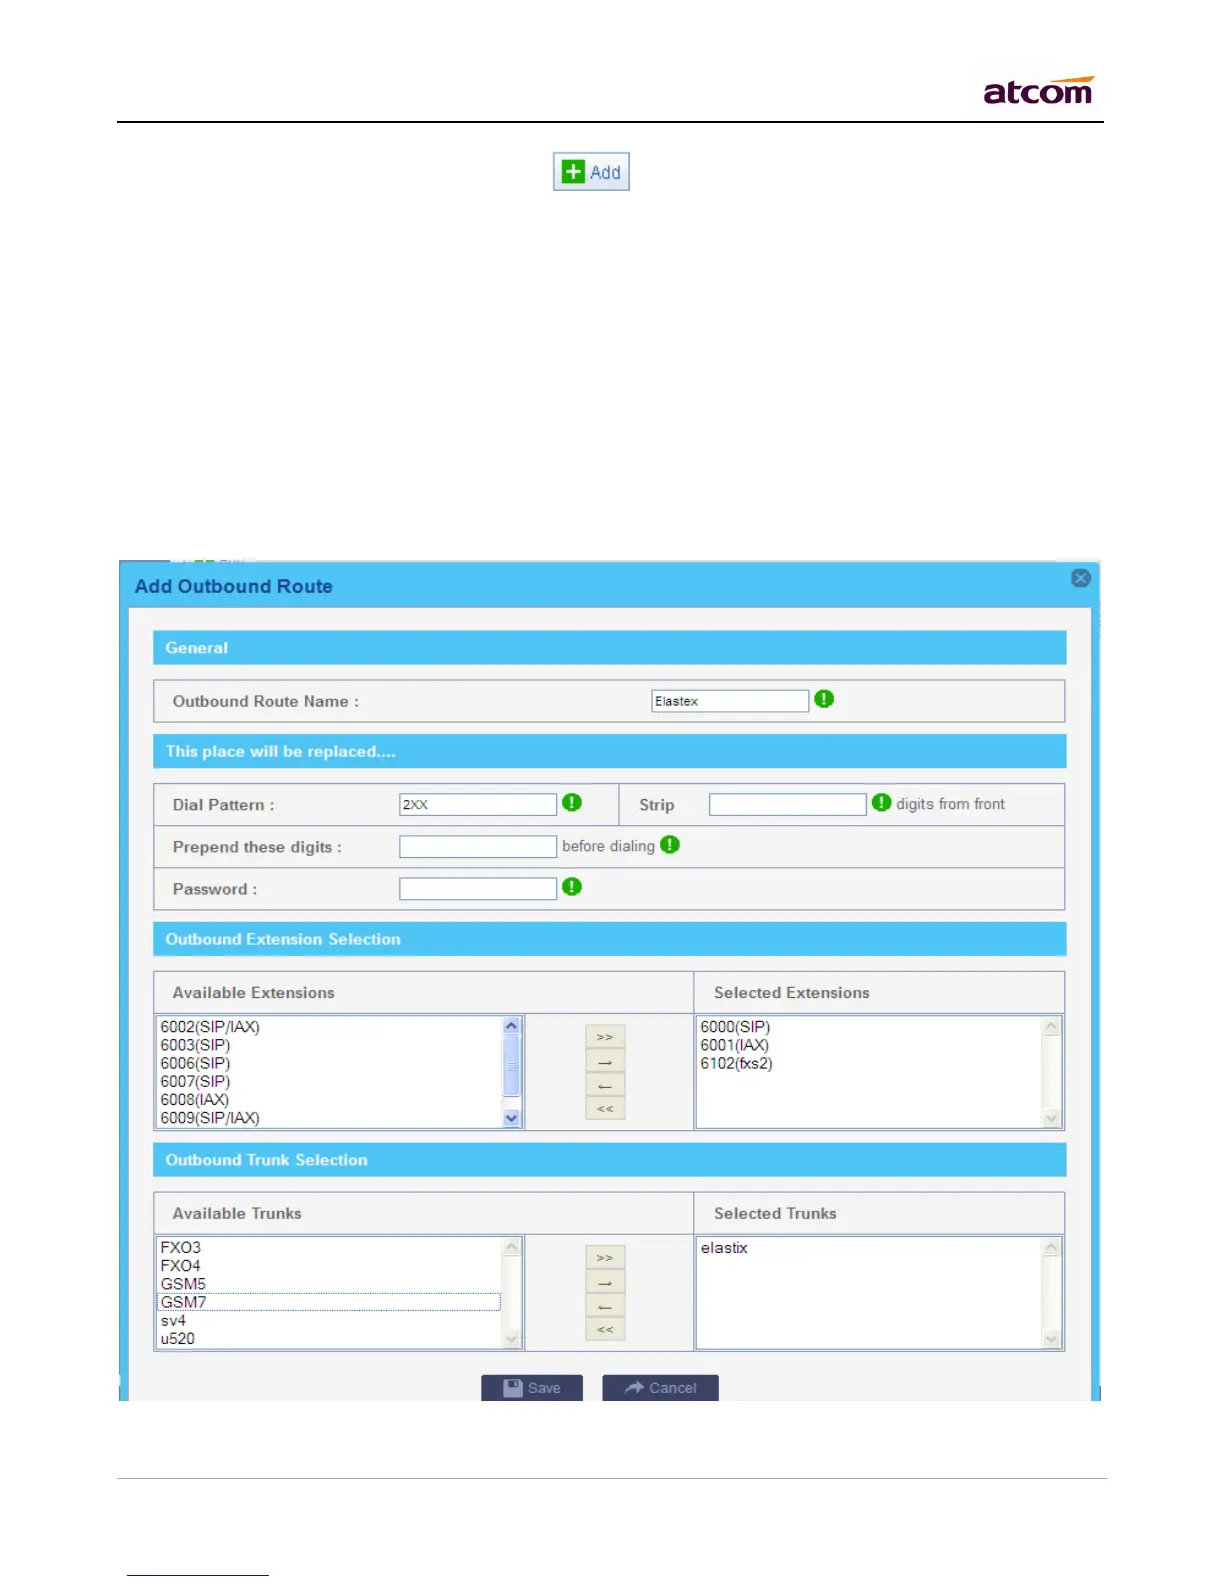The width and height of the screenshot is (1224, 1584).
Task: Click info icon beside Dial Pattern field
Action: pos(572,802)
